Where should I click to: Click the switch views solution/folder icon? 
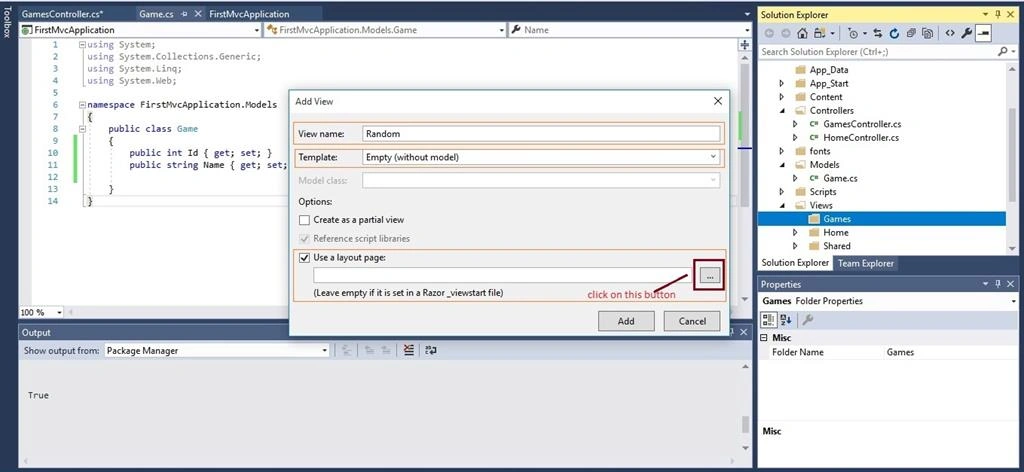[x=820, y=33]
